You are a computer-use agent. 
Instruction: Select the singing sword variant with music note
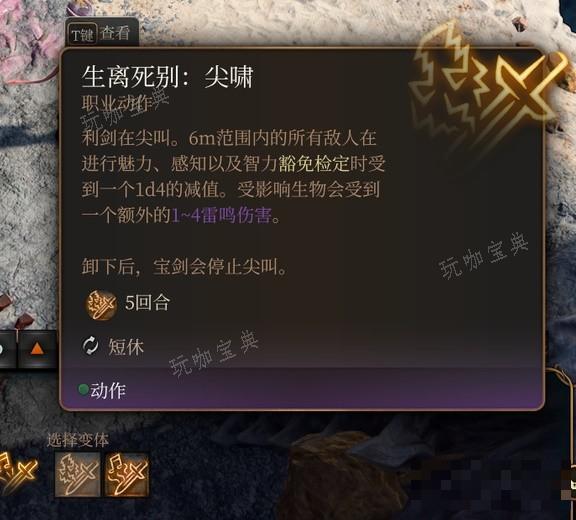(x=127, y=474)
